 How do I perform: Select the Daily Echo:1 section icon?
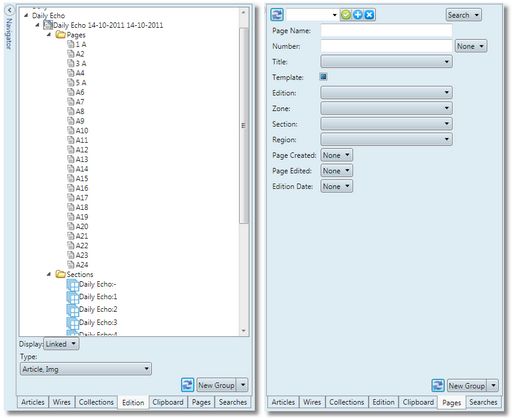[73, 297]
